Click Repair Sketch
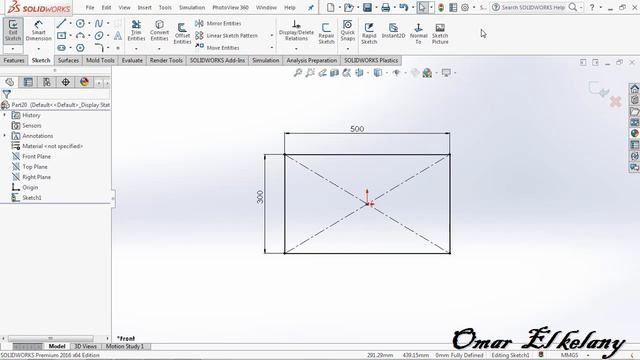 [x=326, y=33]
